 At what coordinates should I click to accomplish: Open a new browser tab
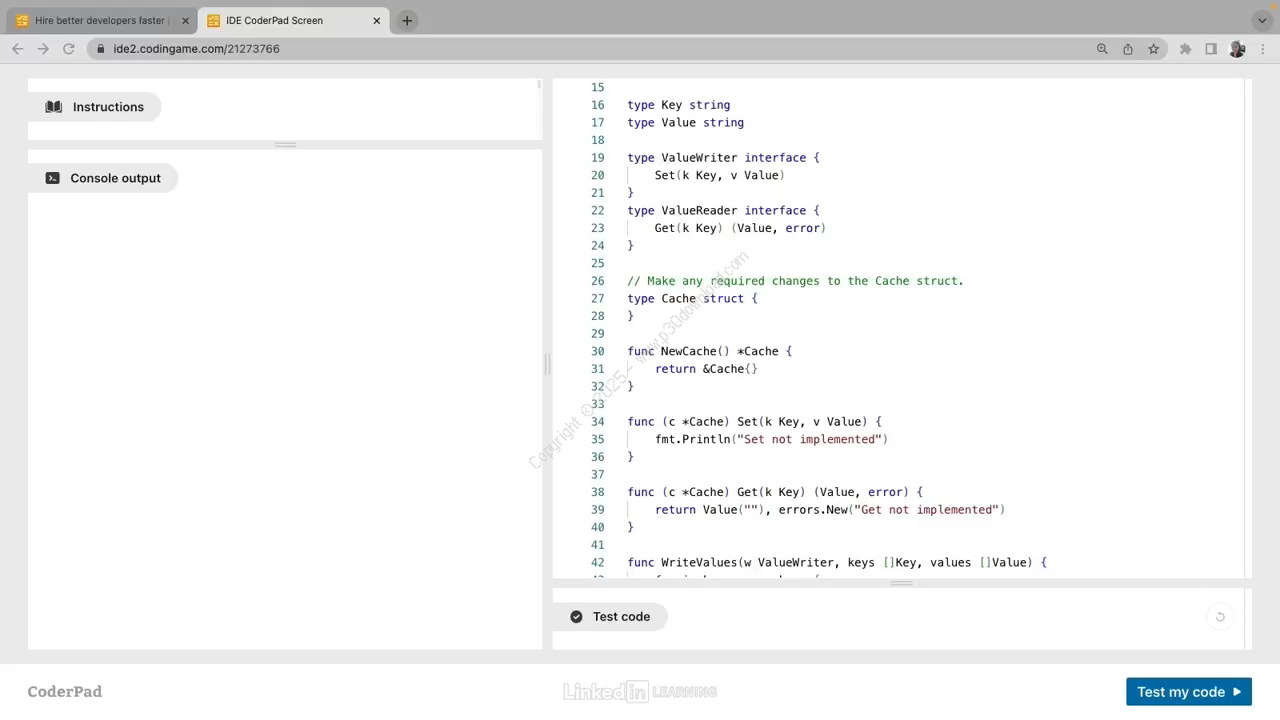[407, 20]
